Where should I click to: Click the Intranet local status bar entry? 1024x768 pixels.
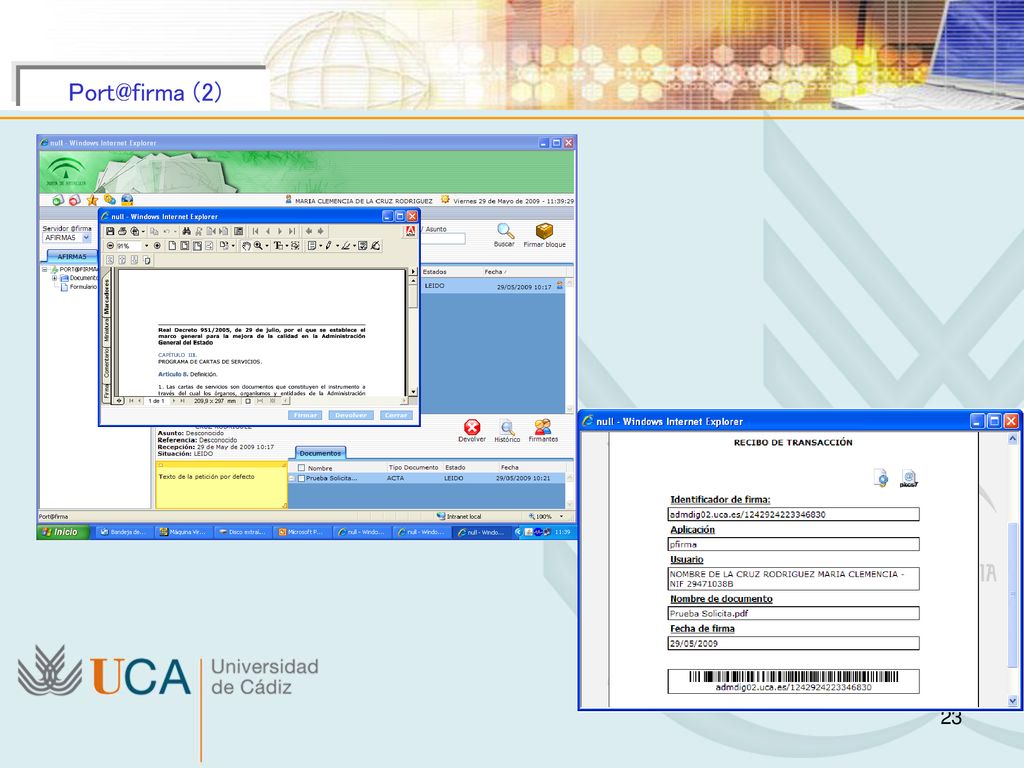point(459,517)
